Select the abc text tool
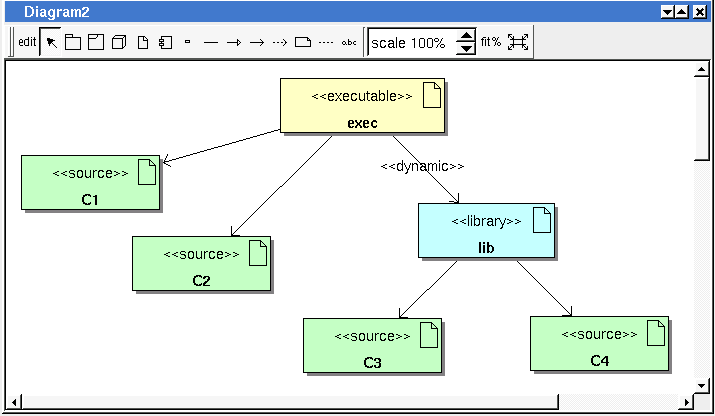The height and width of the screenshot is (416, 715). coord(349,42)
